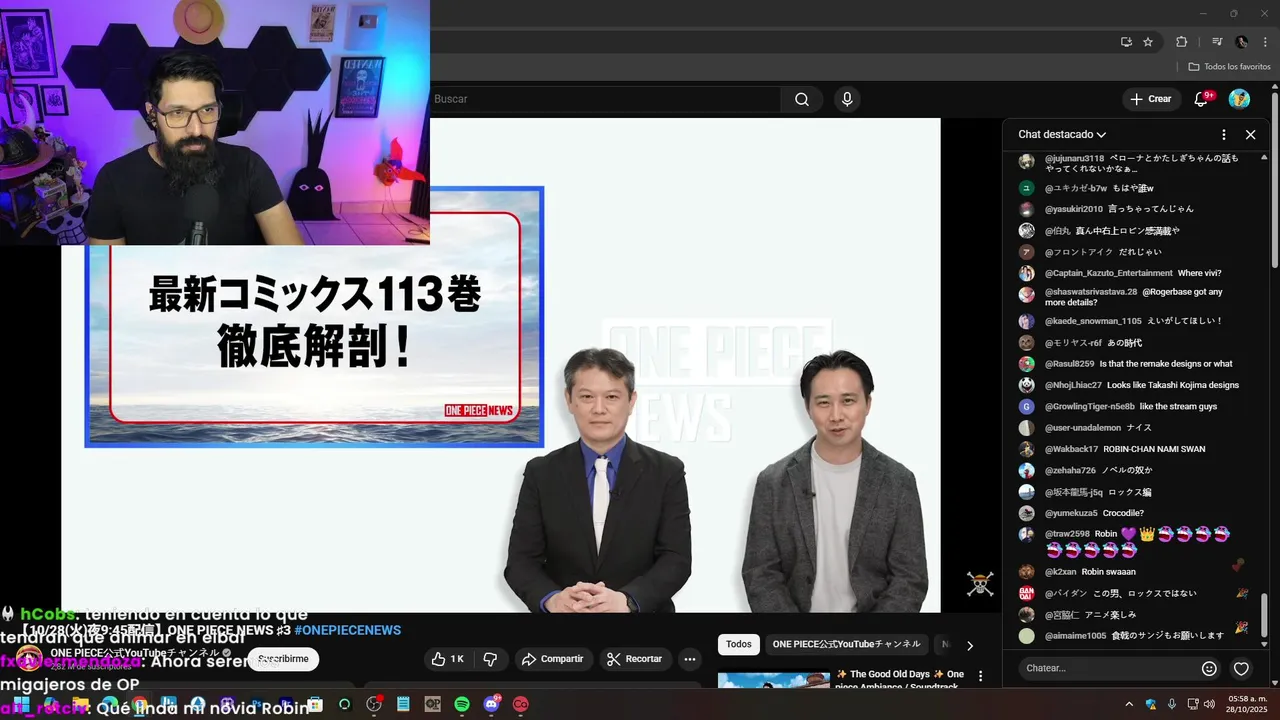Click chat author @GrowlingTiger-n5e8b
The width and height of the screenshot is (1280, 720).
(1090, 407)
